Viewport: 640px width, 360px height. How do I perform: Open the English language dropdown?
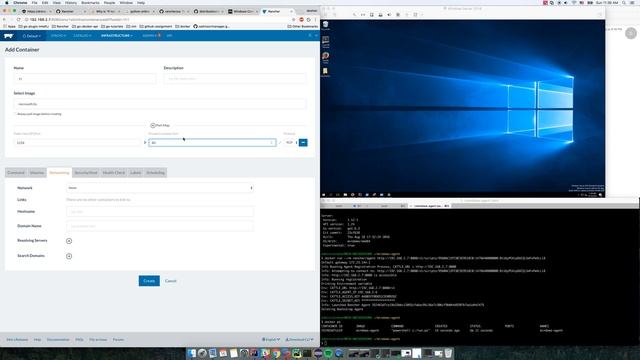(271, 340)
